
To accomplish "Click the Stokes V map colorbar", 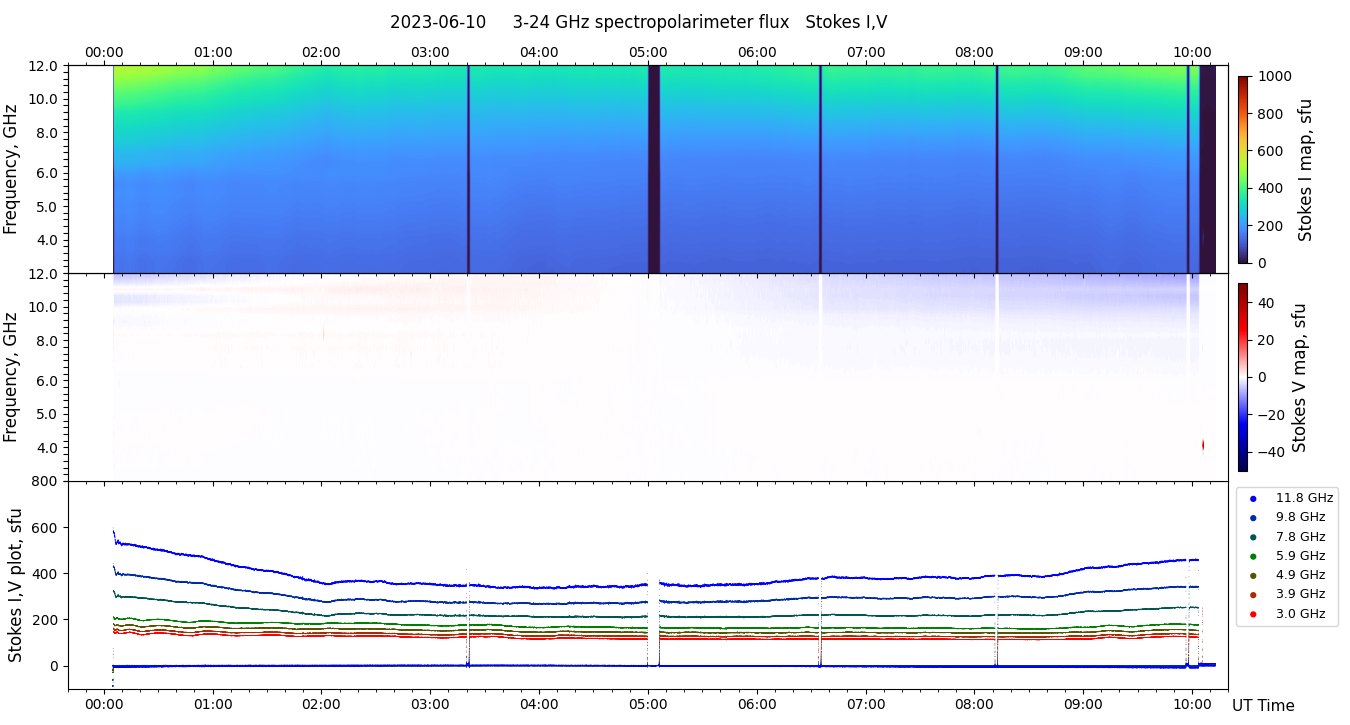I will 1243,377.
